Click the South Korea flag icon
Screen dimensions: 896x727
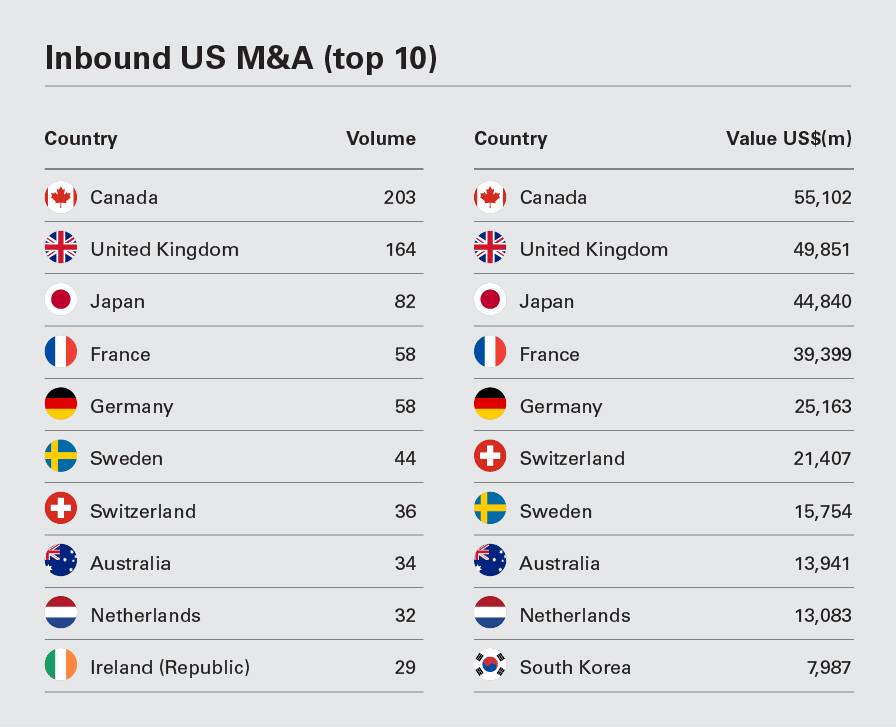[x=490, y=667]
